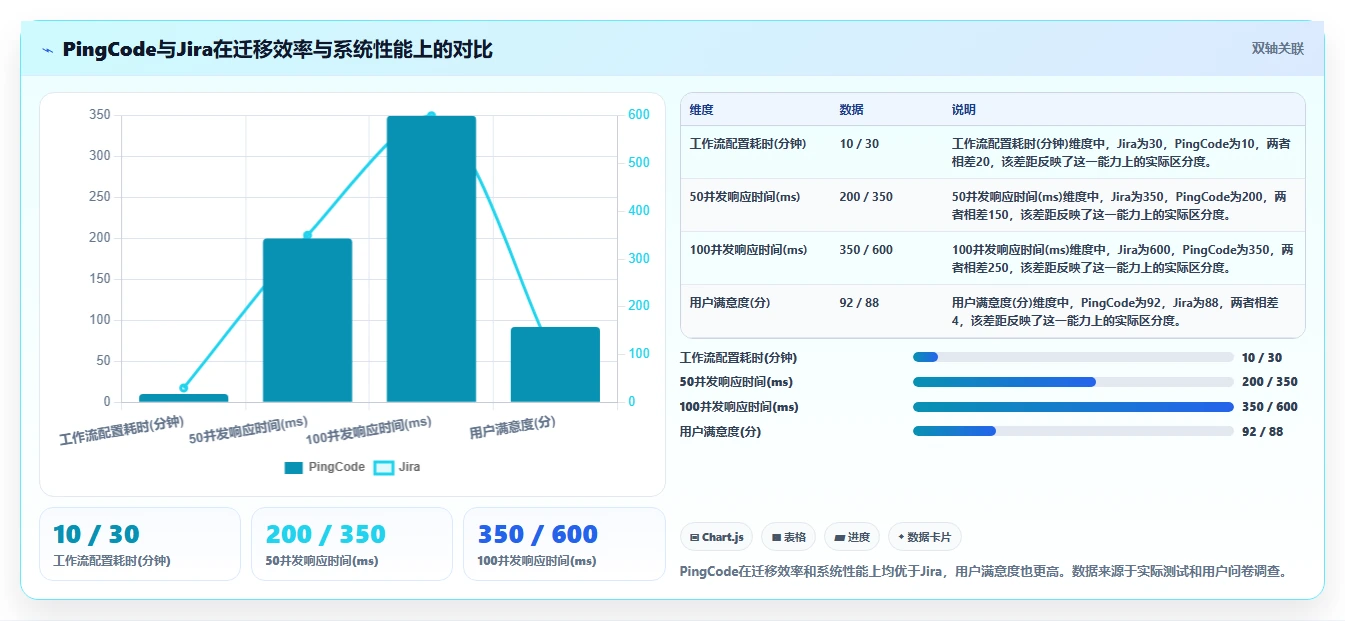
Task: Select the 进度 chip
Action: tap(852, 537)
